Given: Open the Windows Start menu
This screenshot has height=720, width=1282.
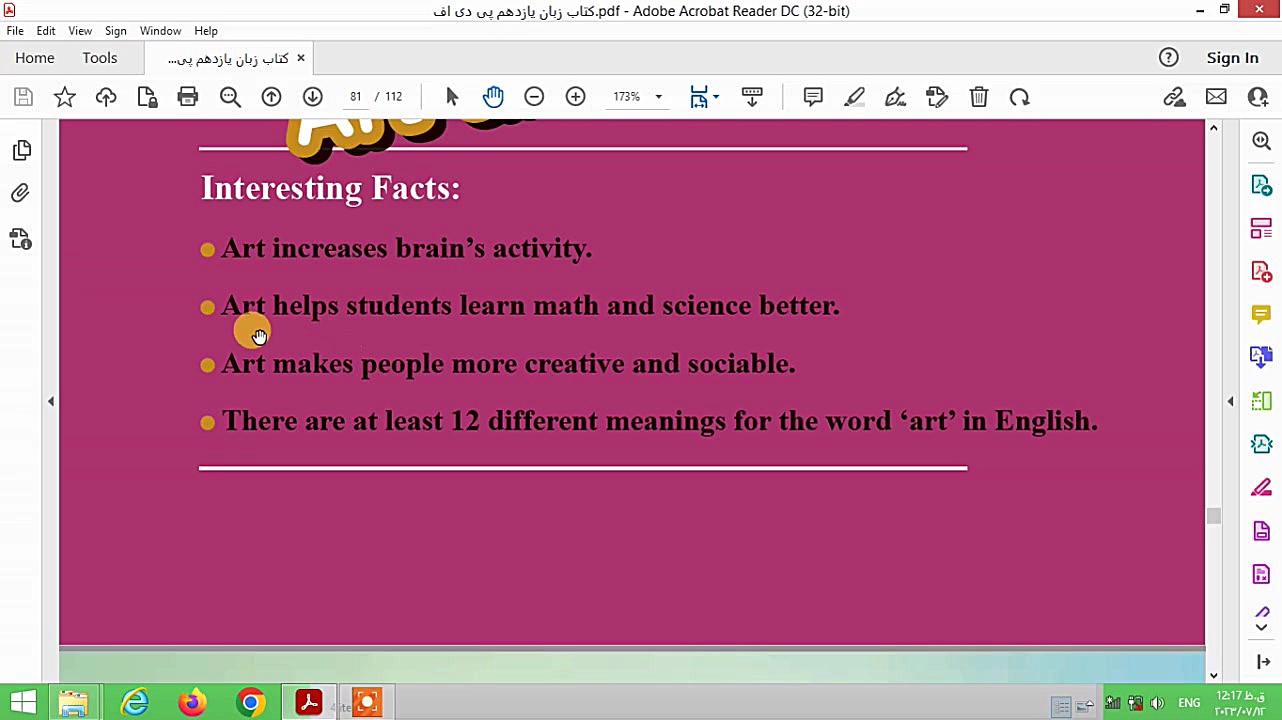Looking at the screenshot, I should pos(23,702).
